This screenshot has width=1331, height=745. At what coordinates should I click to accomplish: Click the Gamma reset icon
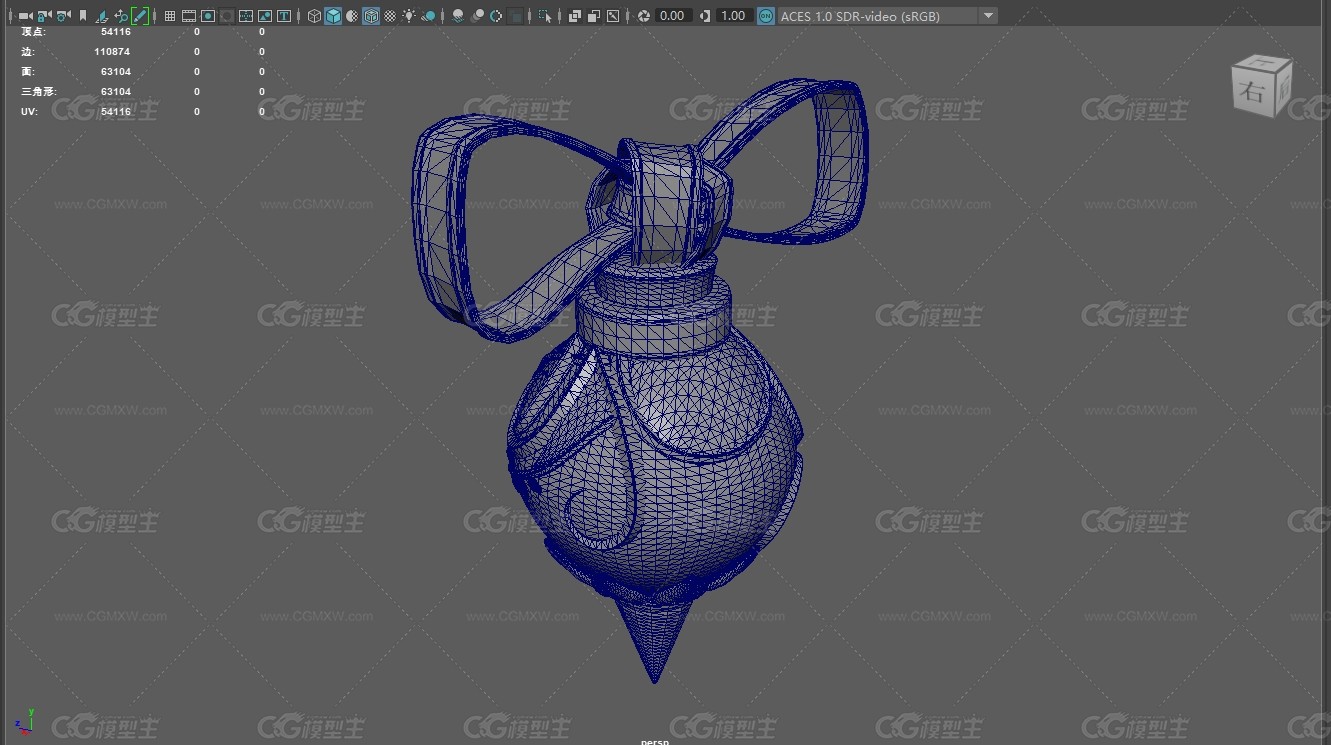(705, 16)
